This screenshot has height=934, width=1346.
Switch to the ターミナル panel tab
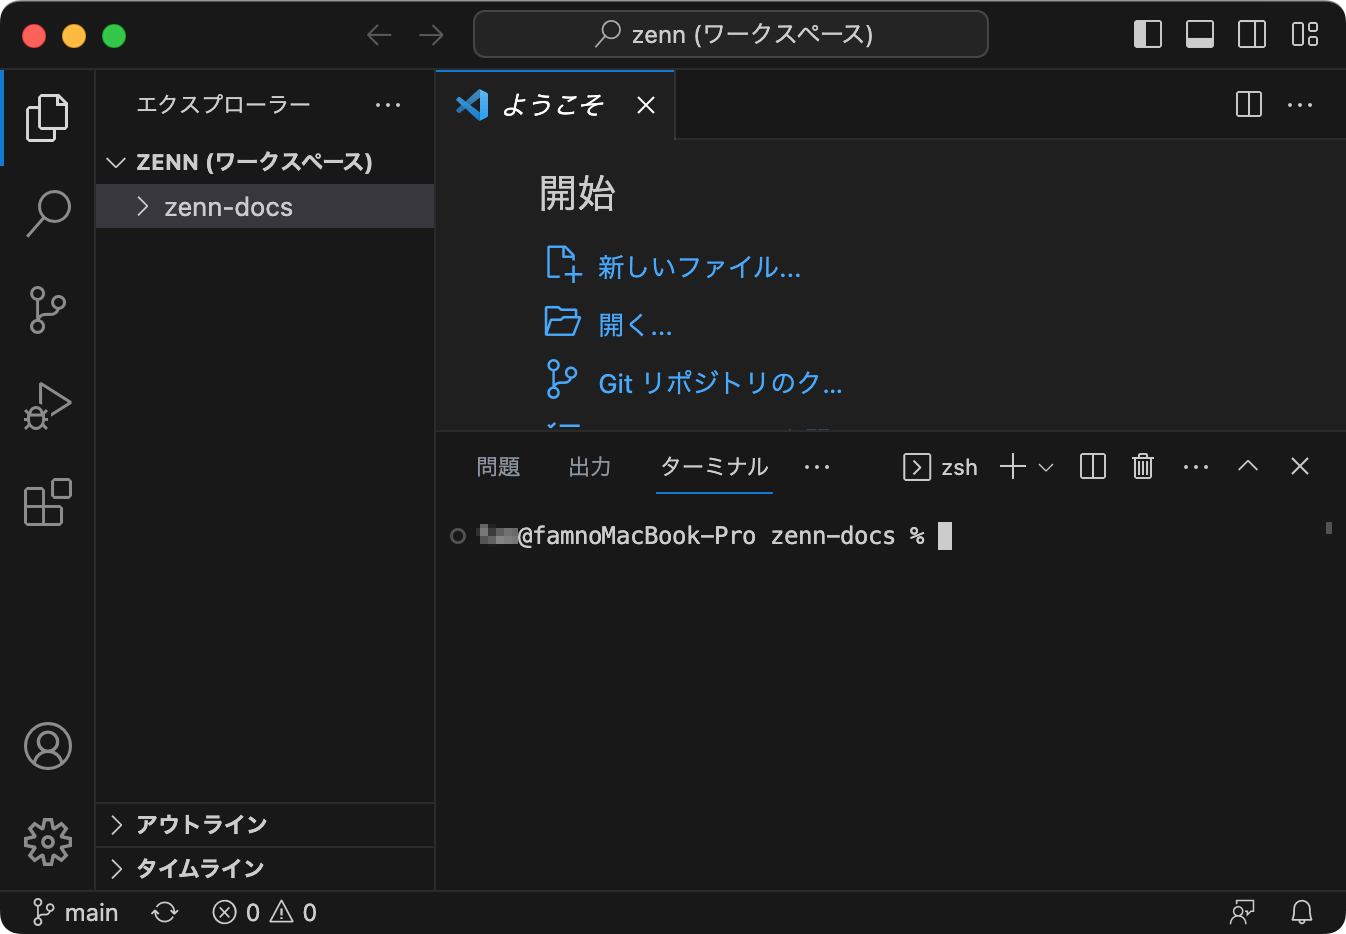pyautogui.click(x=714, y=467)
